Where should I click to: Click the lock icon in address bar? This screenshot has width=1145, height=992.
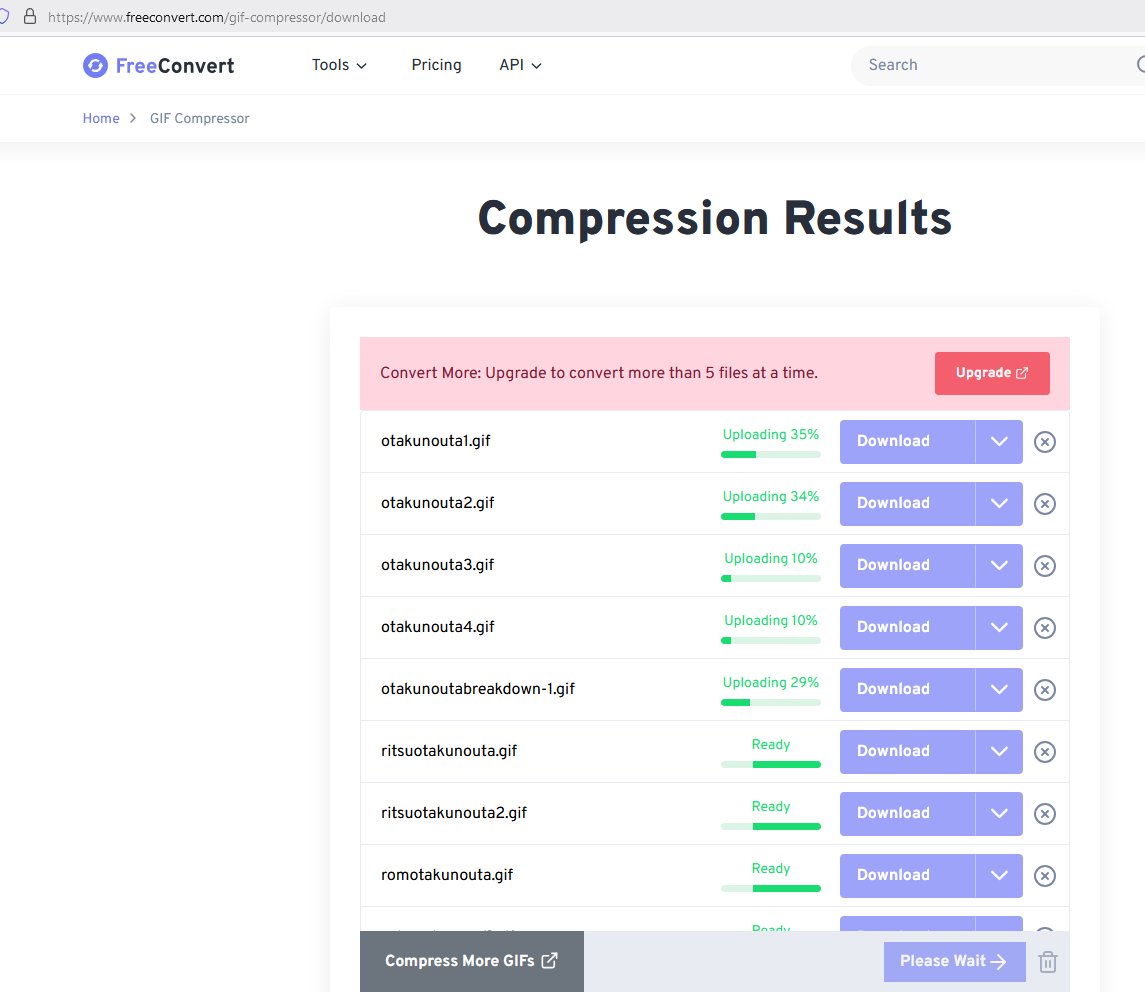(x=30, y=17)
